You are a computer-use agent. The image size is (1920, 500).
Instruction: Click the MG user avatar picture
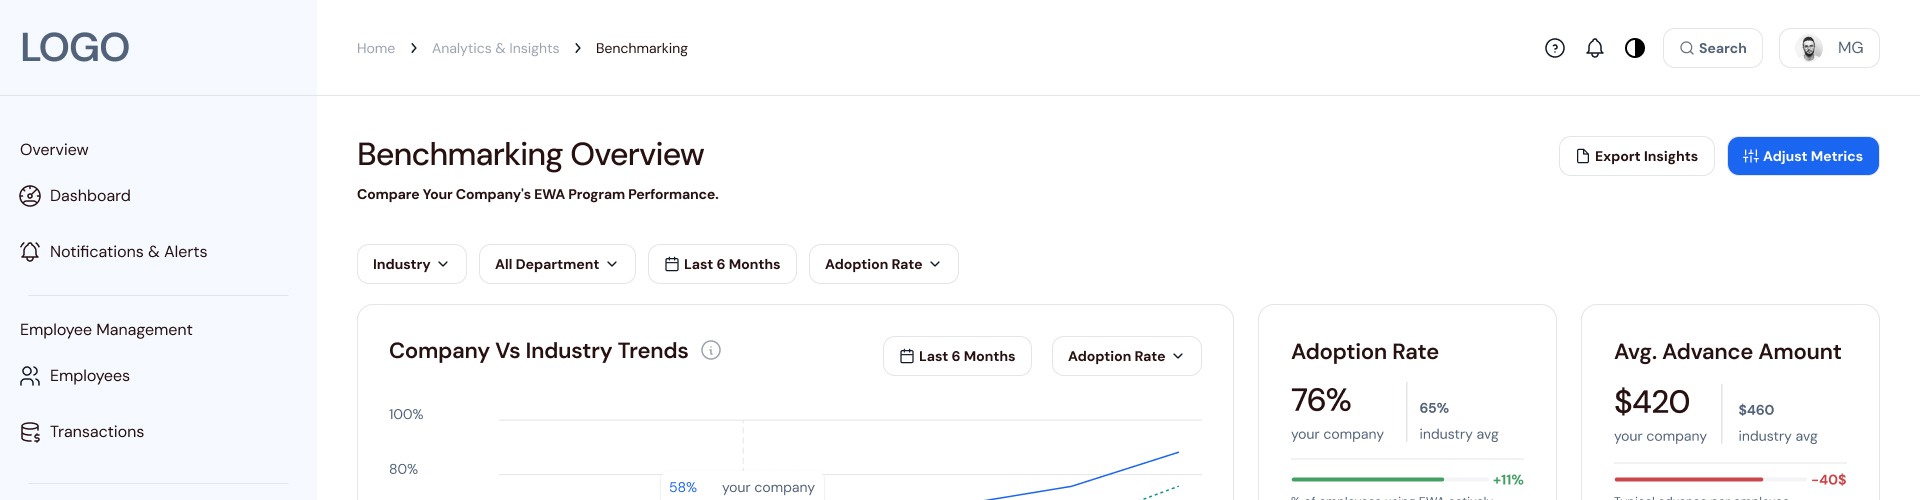pyautogui.click(x=1809, y=48)
